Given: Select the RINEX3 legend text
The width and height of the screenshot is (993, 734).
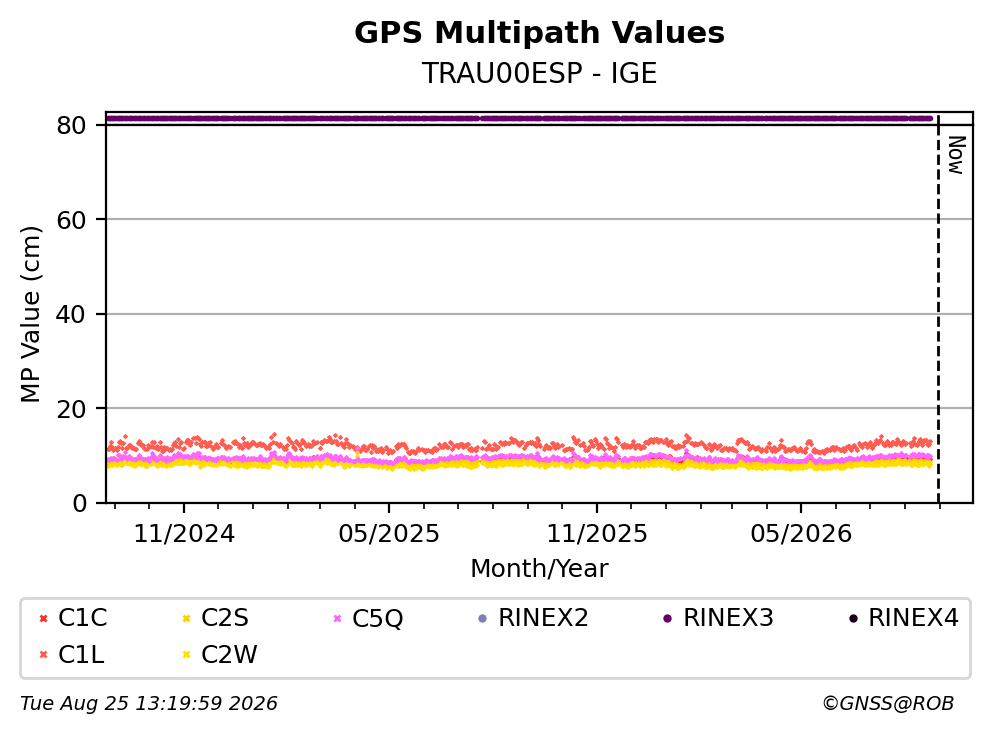Looking at the screenshot, I should [x=728, y=618].
